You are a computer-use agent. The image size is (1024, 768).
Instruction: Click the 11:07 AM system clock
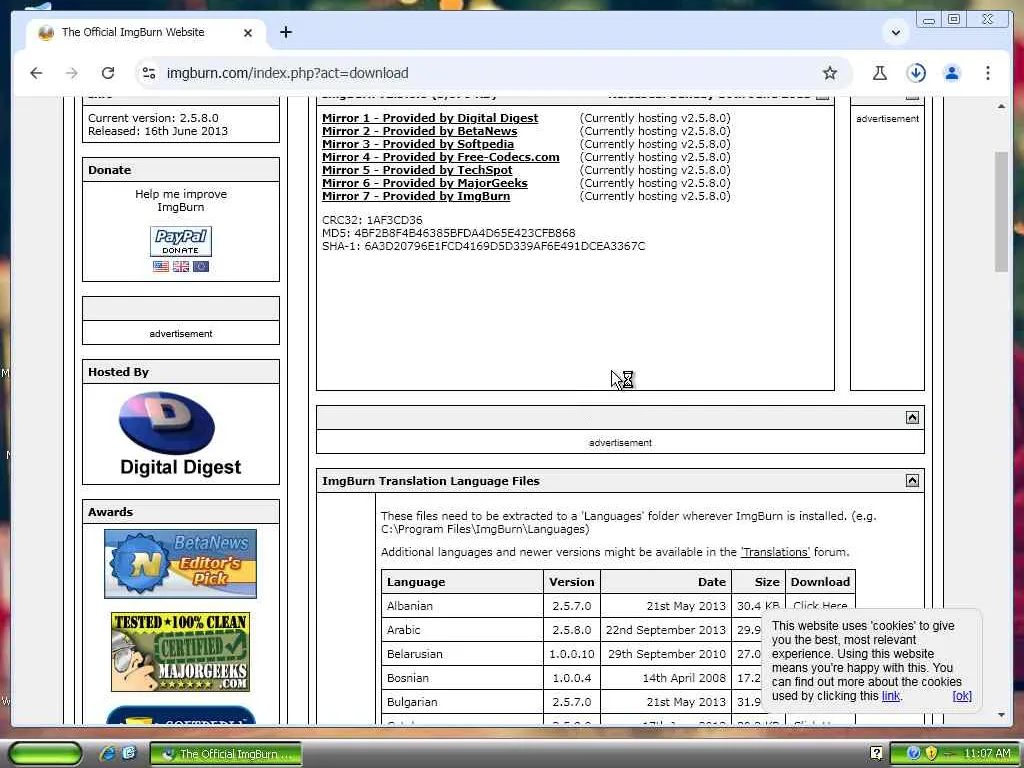coord(987,754)
